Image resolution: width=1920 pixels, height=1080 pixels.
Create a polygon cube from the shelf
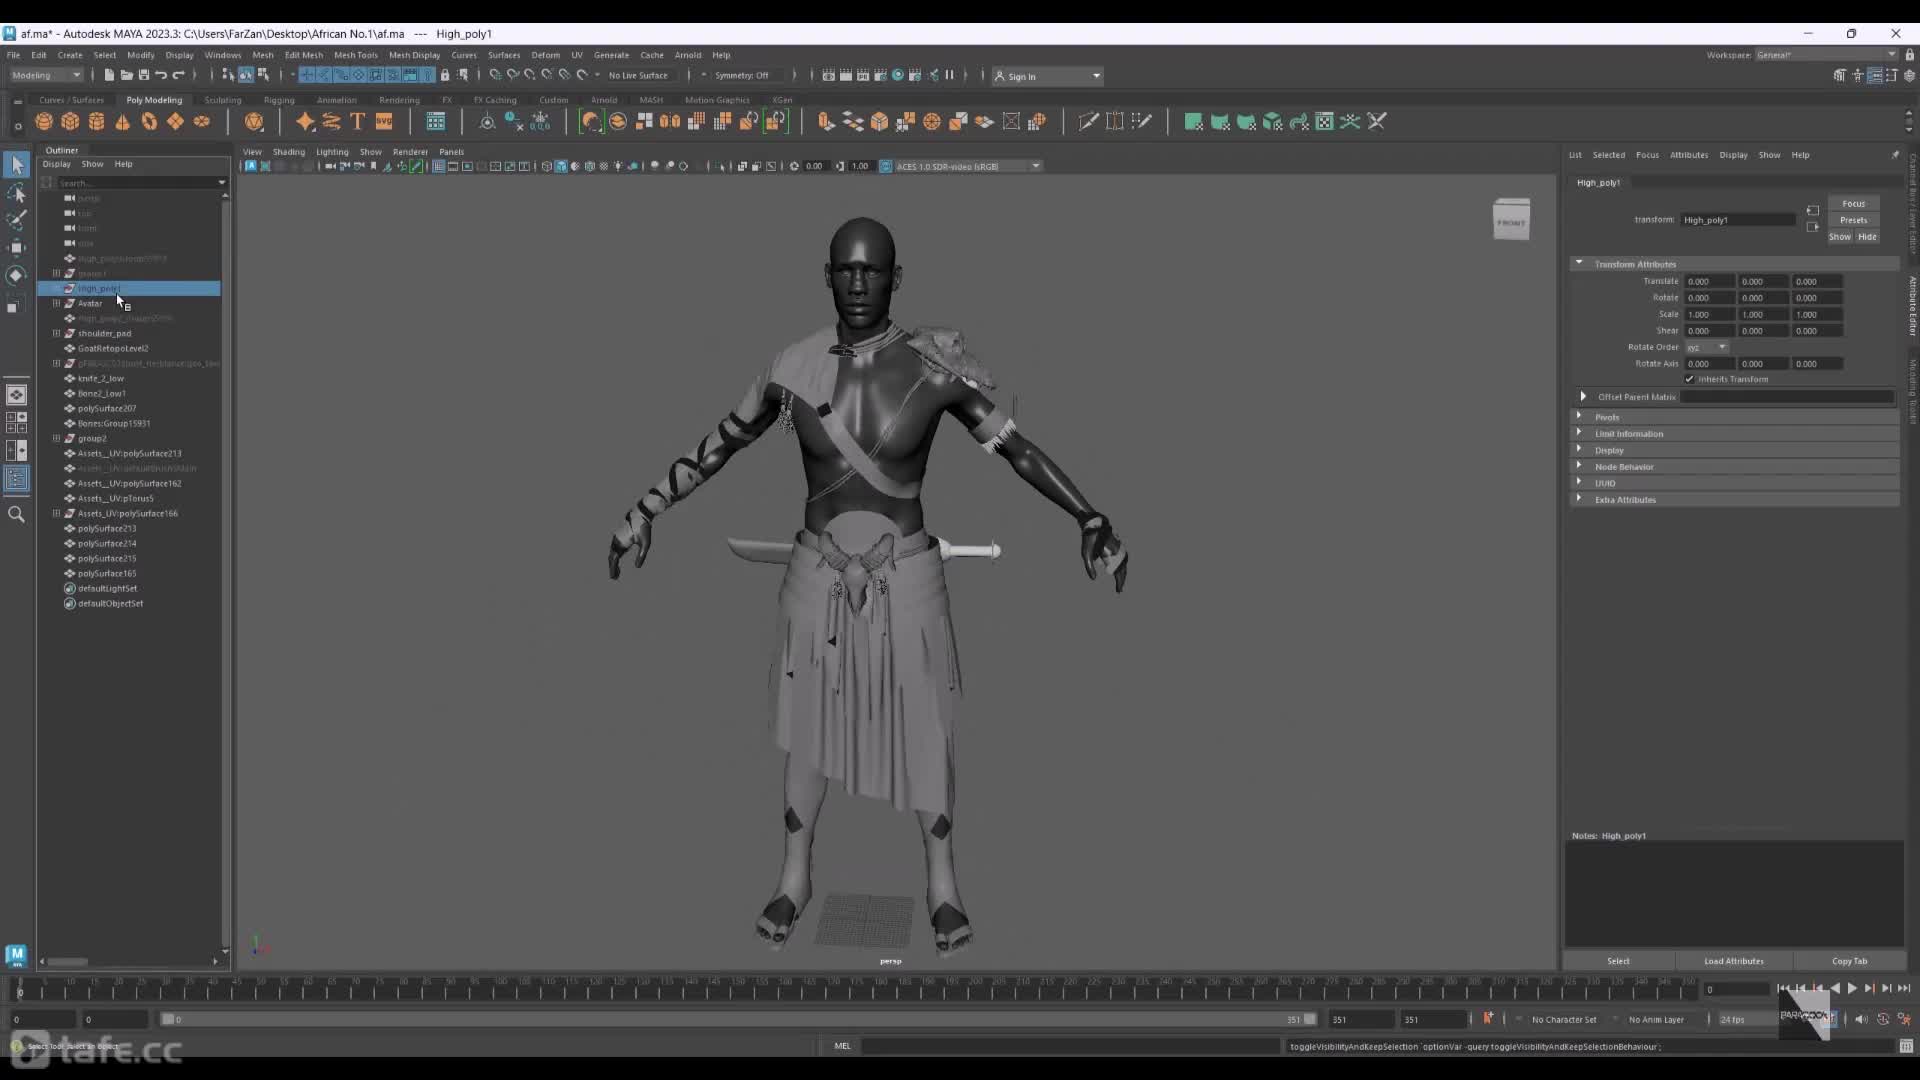coord(70,121)
